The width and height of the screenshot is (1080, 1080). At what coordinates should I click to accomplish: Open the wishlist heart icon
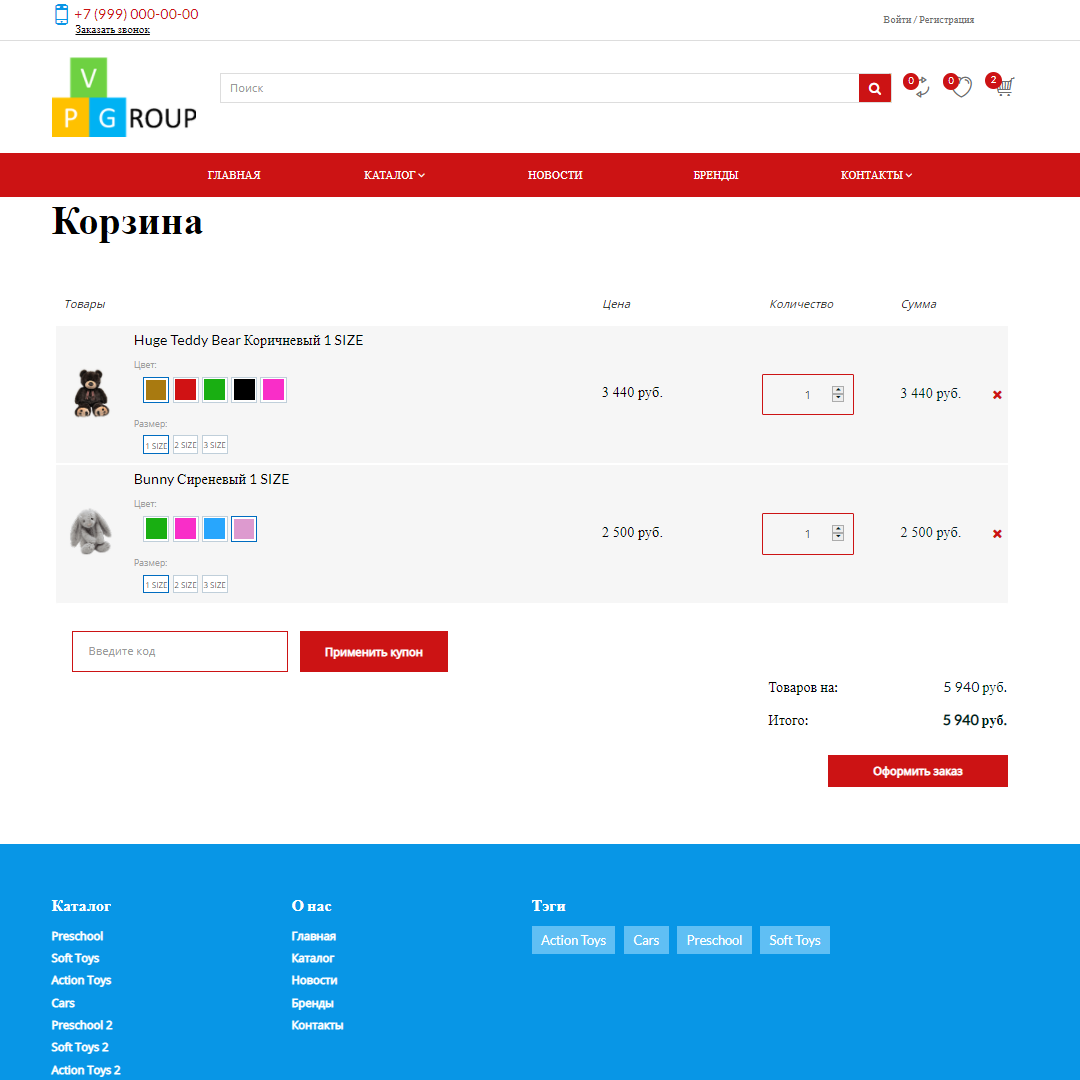point(960,89)
